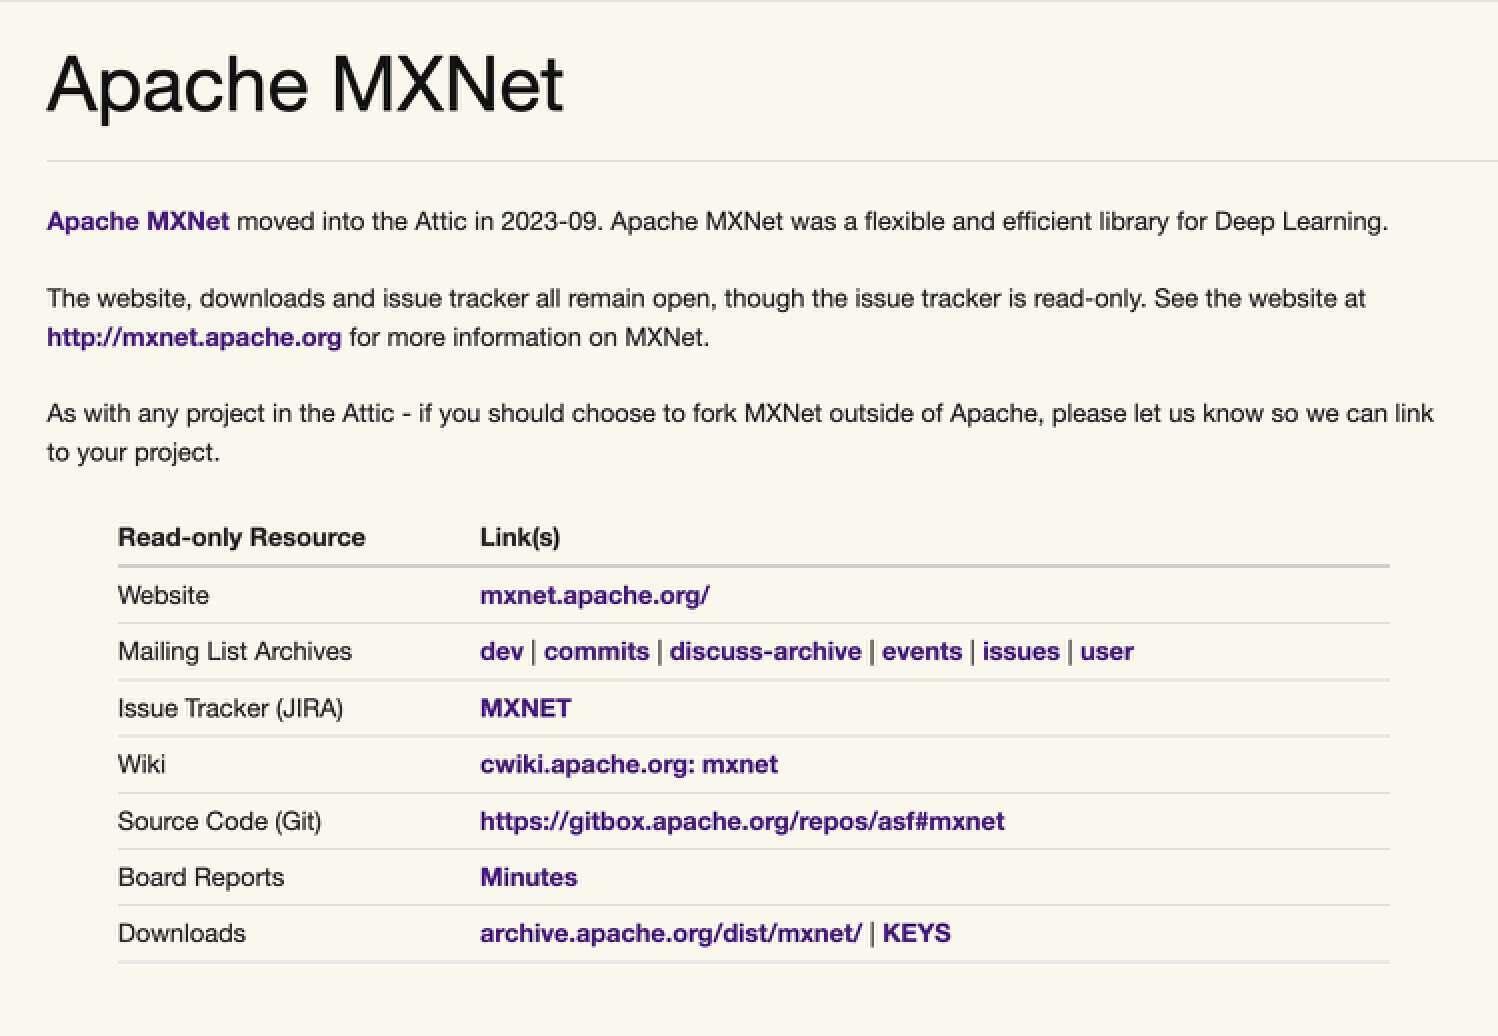Image resolution: width=1498 pixels, height=1036 pixels.
Task: Open the dev mailing list archive
Action: pyautogui.click(x=500, y=651)
